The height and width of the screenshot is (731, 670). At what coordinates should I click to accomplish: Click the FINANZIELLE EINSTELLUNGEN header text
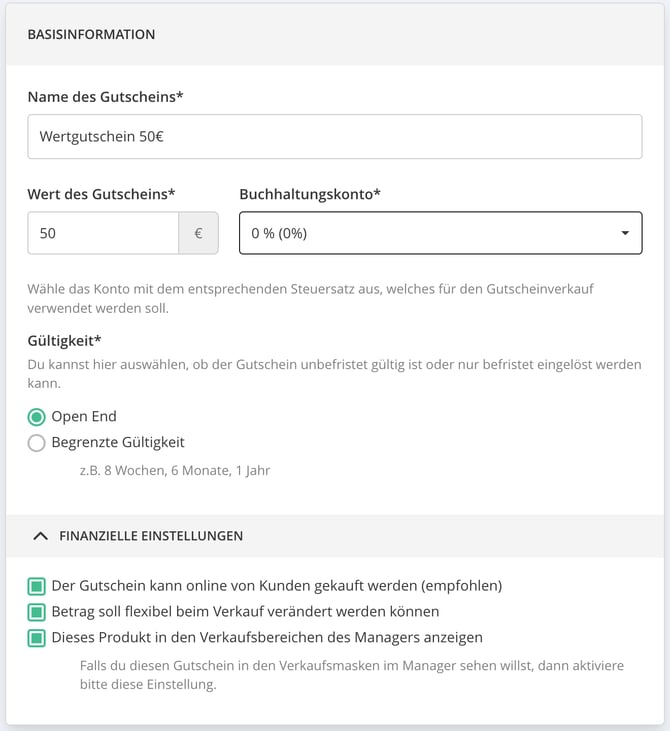pyautogui.click(x=151, y=536)
